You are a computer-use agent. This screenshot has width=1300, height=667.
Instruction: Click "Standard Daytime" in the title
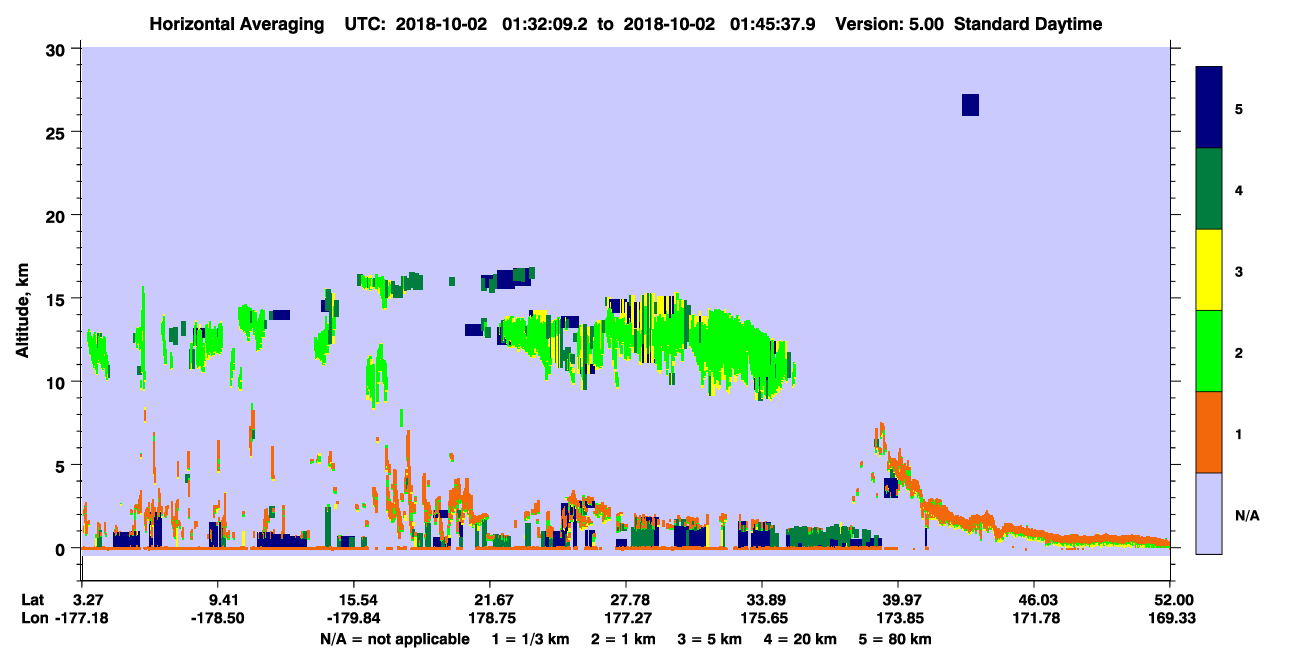tap(1028, 24)
